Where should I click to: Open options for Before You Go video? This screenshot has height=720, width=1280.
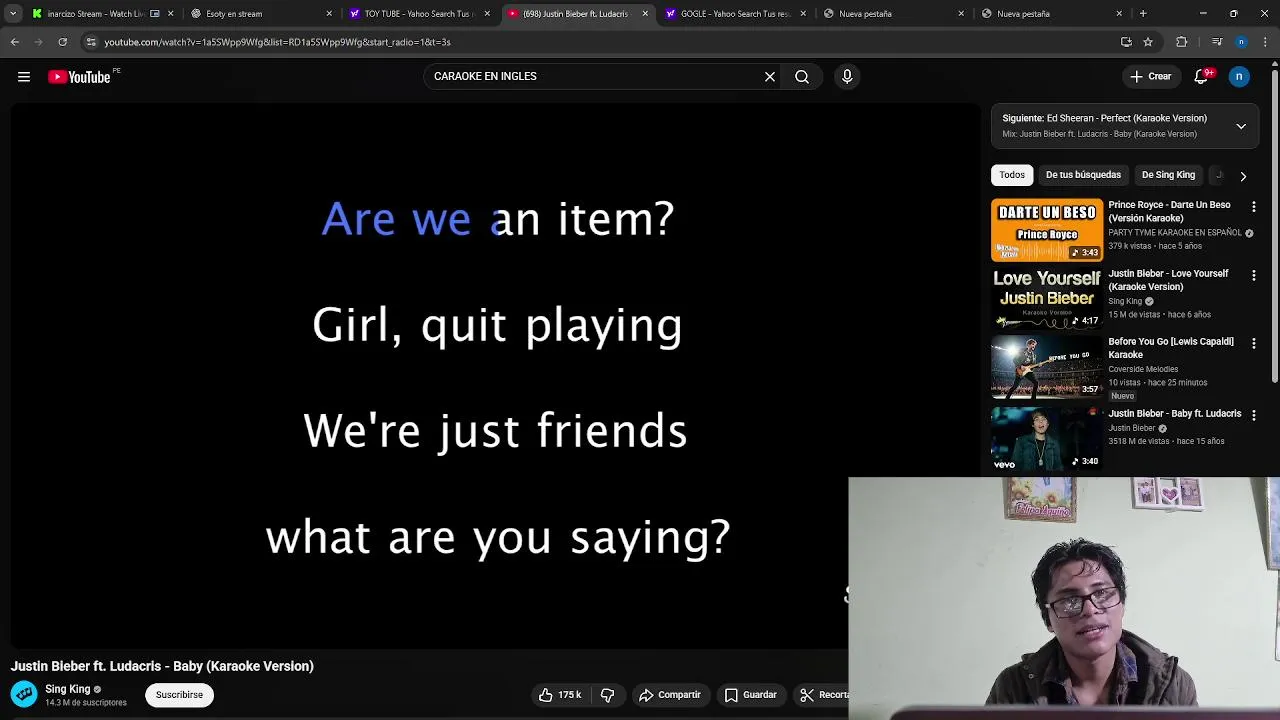tap(1254, 343)
